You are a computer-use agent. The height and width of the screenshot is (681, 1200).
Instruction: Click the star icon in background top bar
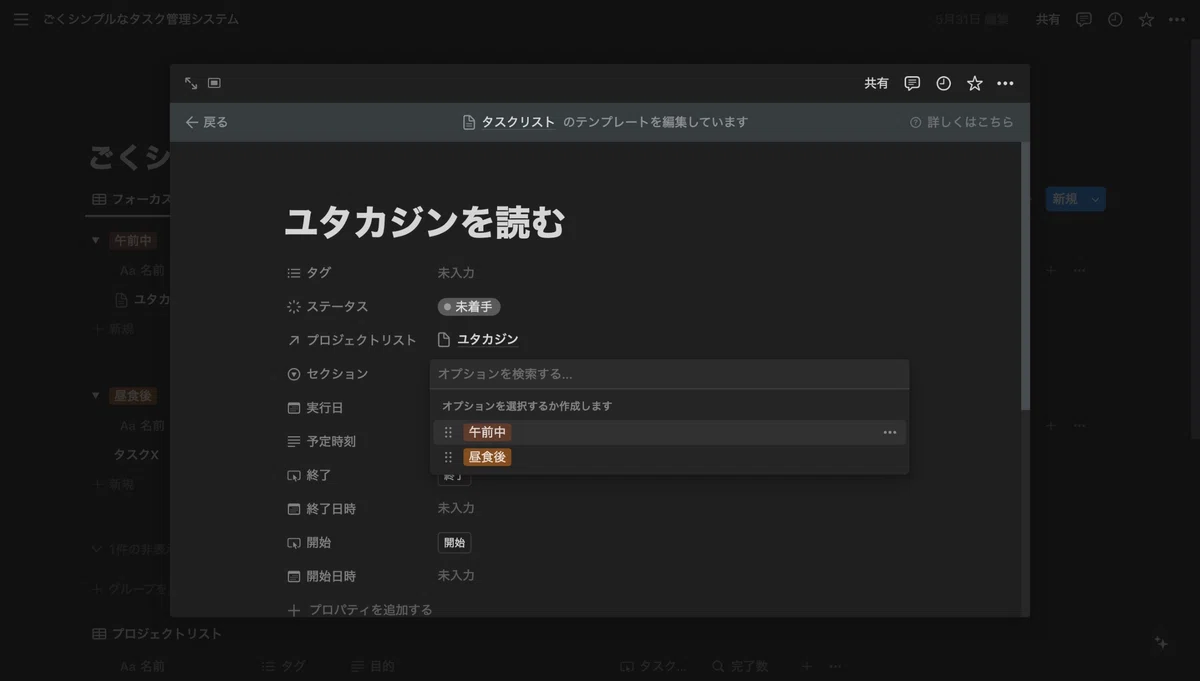[x=1146, y=19]
